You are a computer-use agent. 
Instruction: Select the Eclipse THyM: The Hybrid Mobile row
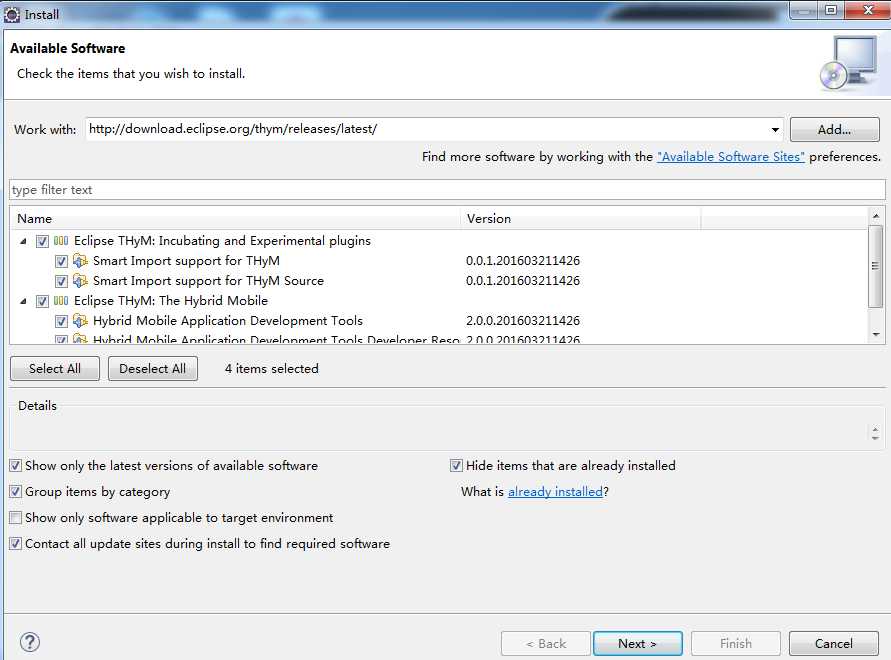[x=171, y=301]
